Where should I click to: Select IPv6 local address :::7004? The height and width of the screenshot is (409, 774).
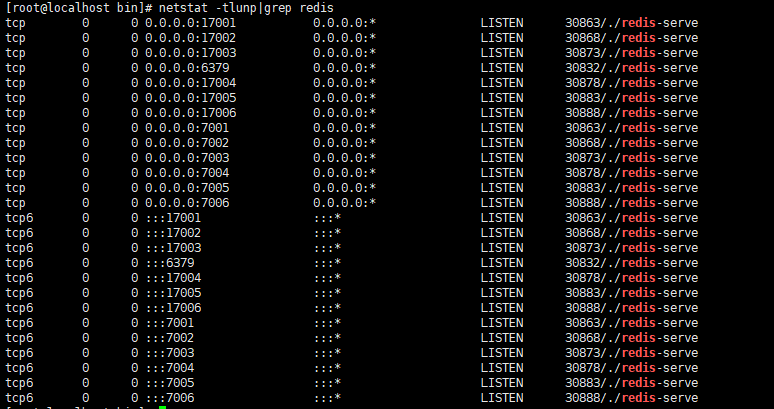point(170,368)
